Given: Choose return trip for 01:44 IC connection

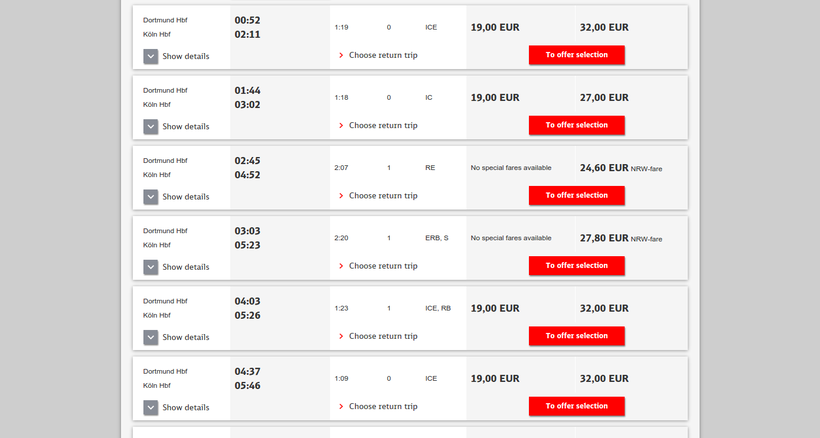Looking at the screenshot, I should point(382,125).
